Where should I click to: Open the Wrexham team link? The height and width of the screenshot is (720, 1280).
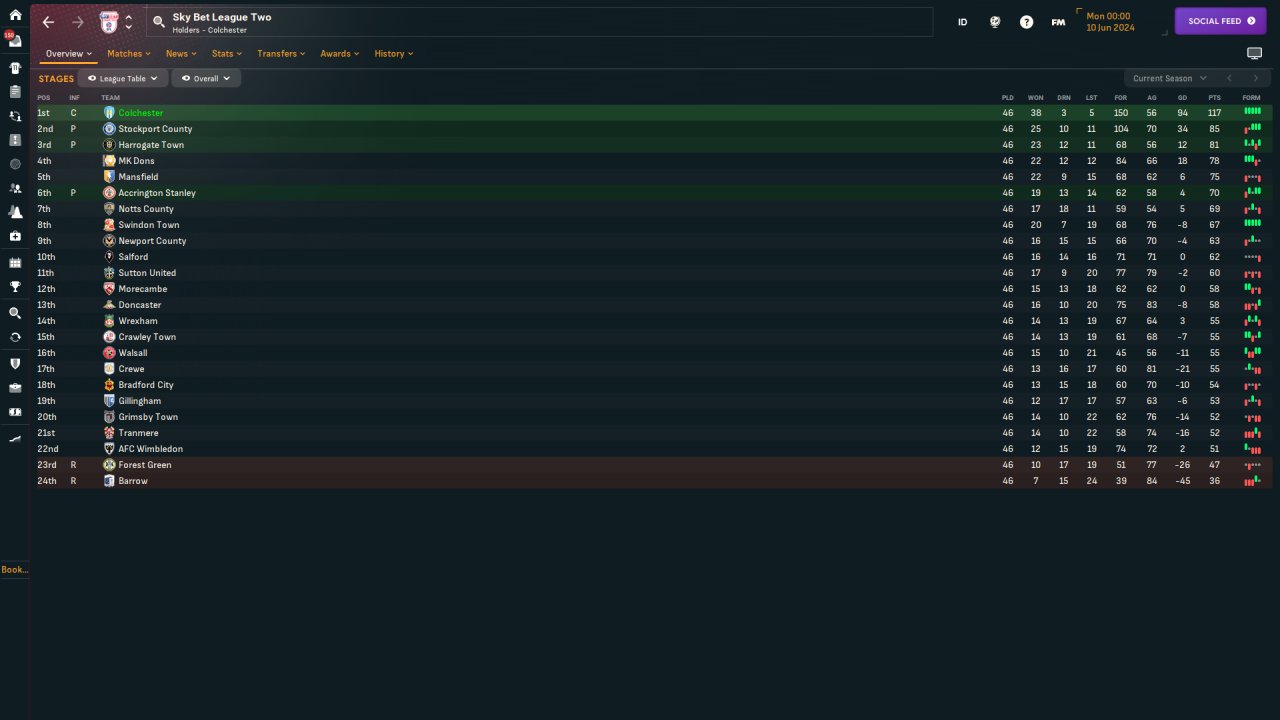[138, 321]
